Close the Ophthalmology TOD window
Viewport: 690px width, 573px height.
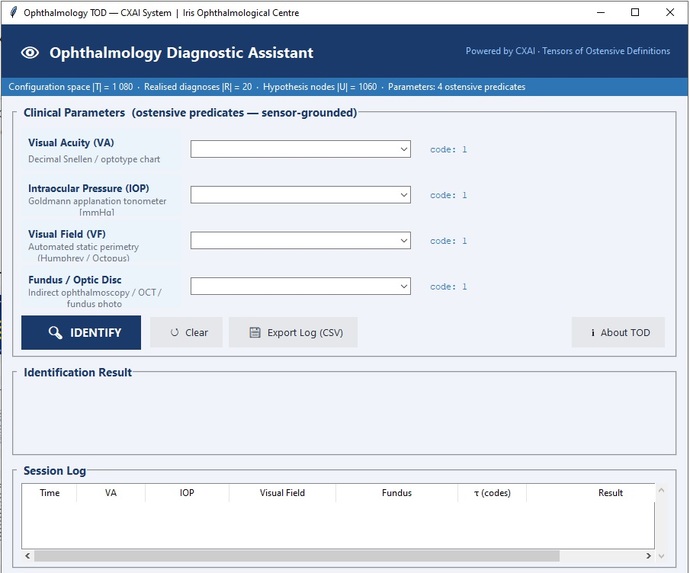[x=670, y=12]
